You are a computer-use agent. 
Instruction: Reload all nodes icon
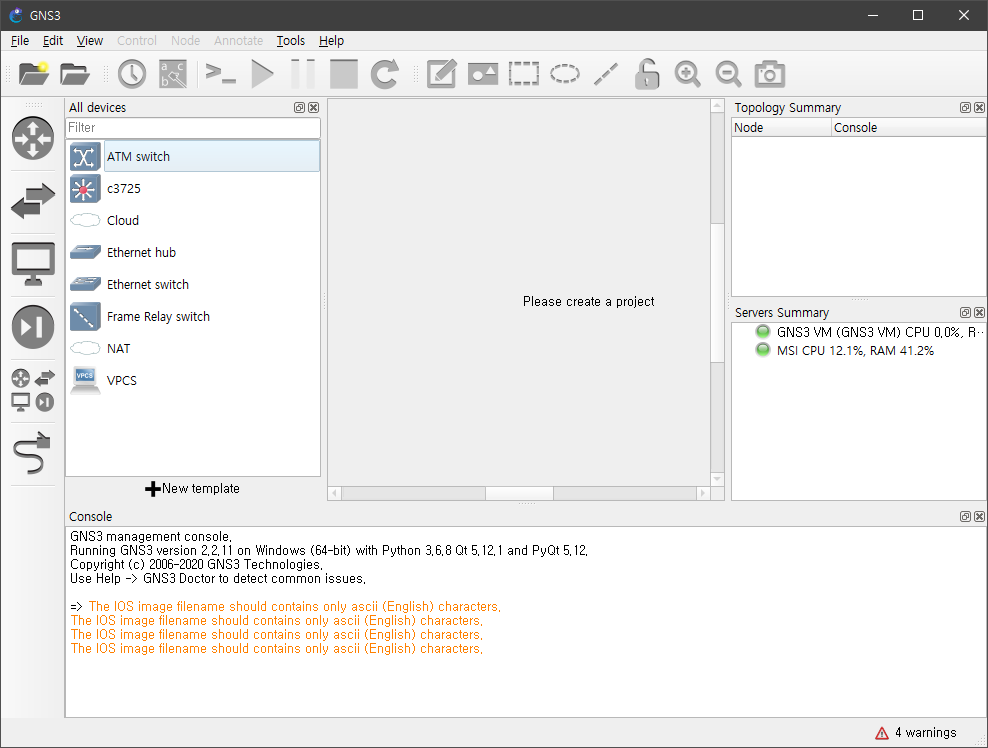pyautogui.click(x=384, y=74)
